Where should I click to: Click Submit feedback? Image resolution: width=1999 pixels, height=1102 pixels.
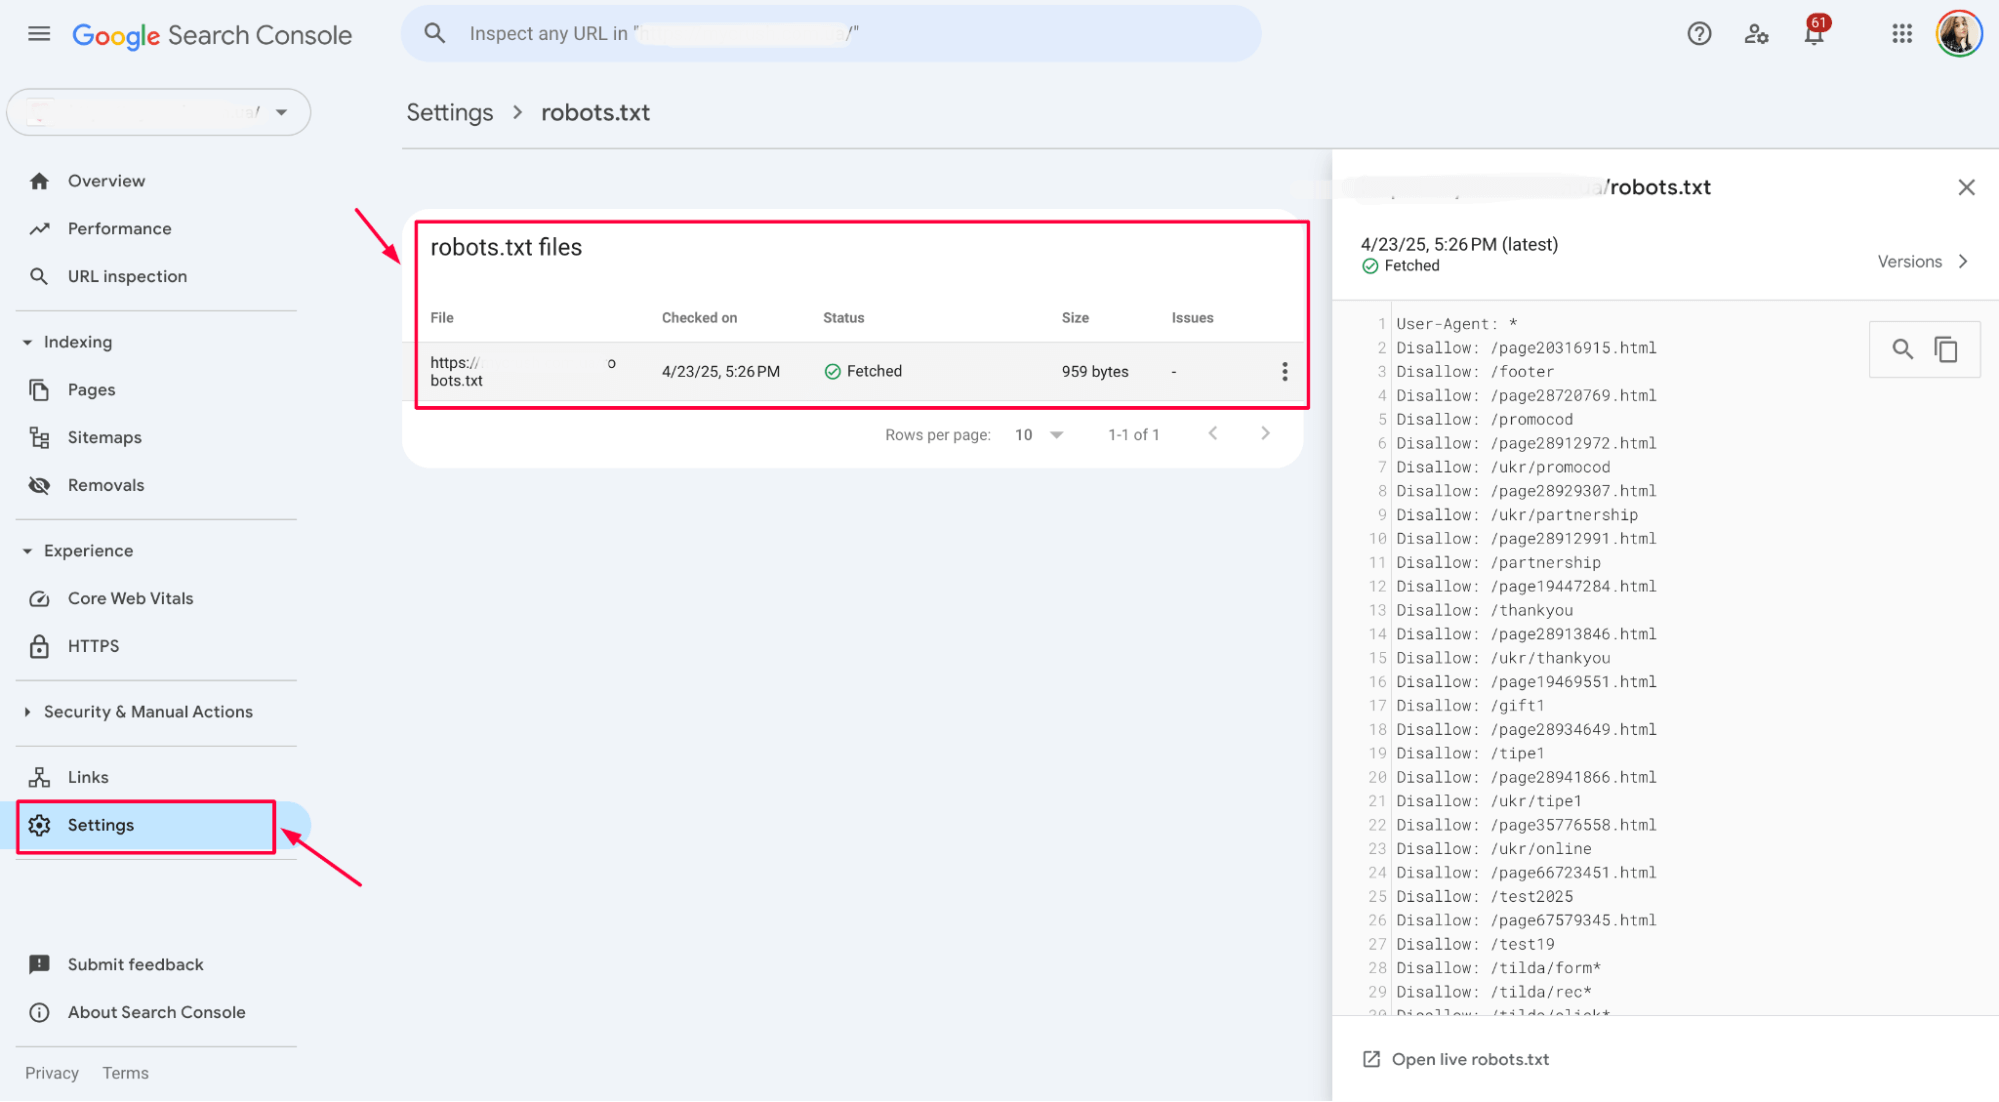135,965
